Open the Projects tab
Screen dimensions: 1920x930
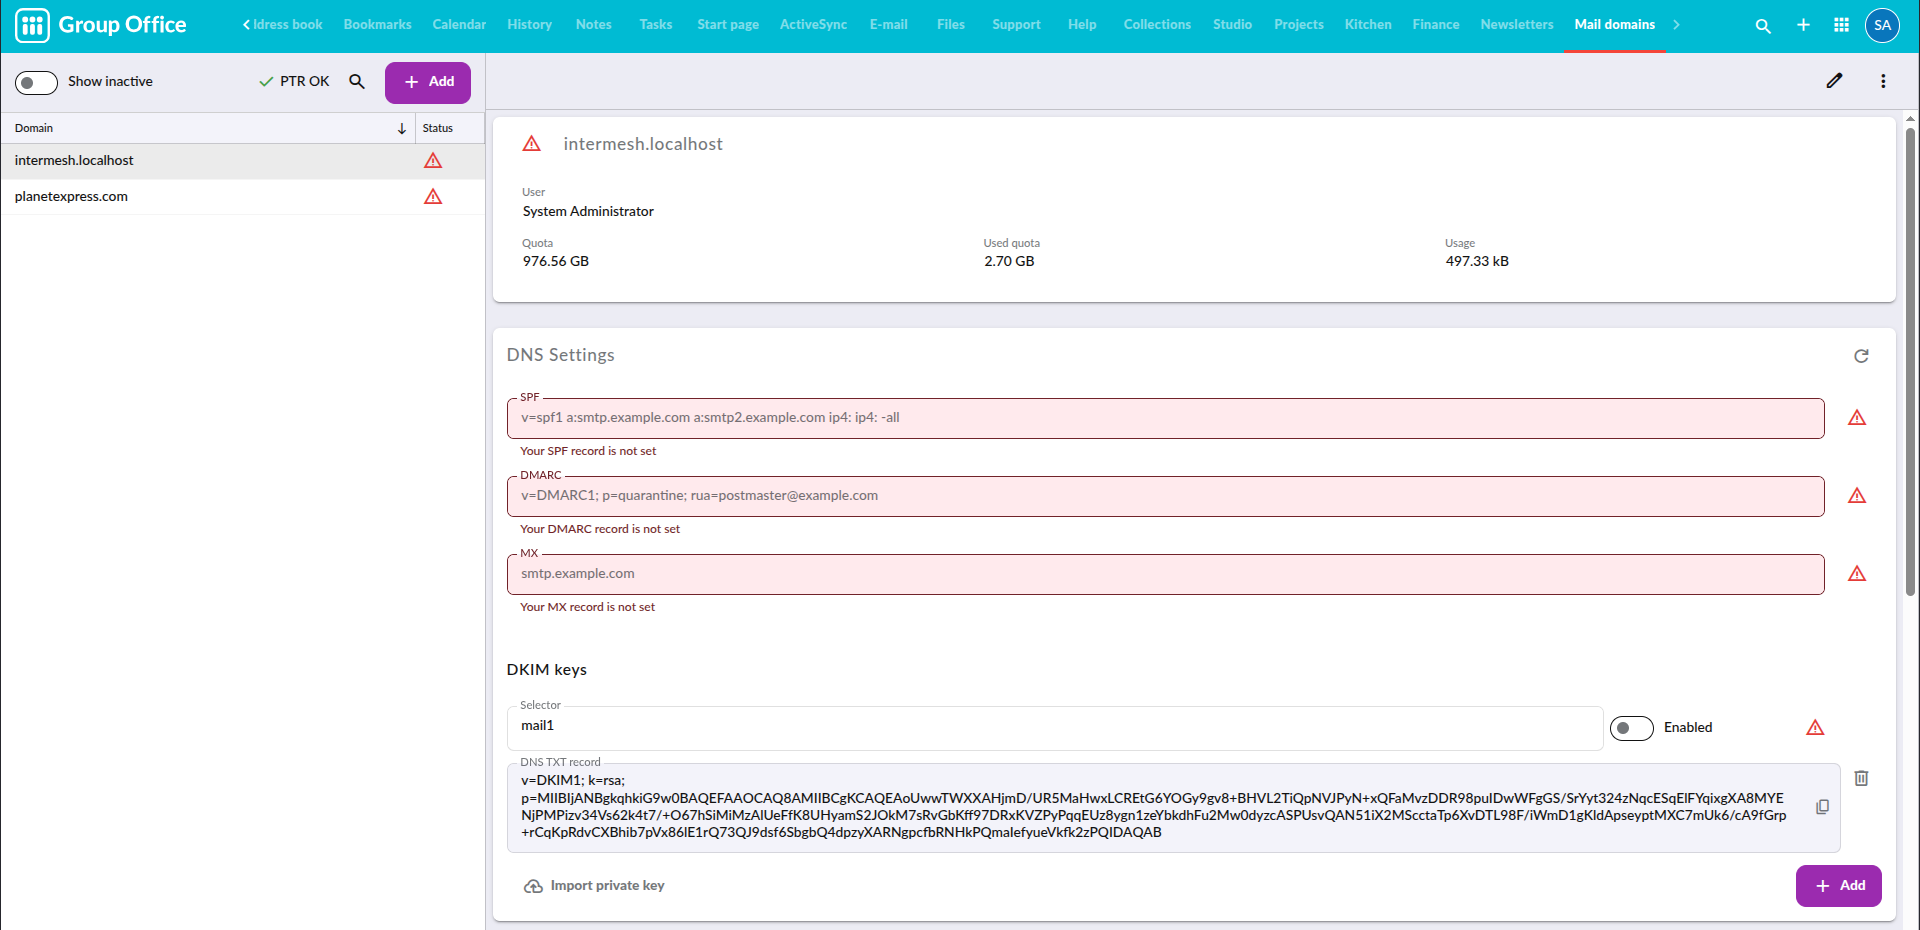click(1298, 25)
